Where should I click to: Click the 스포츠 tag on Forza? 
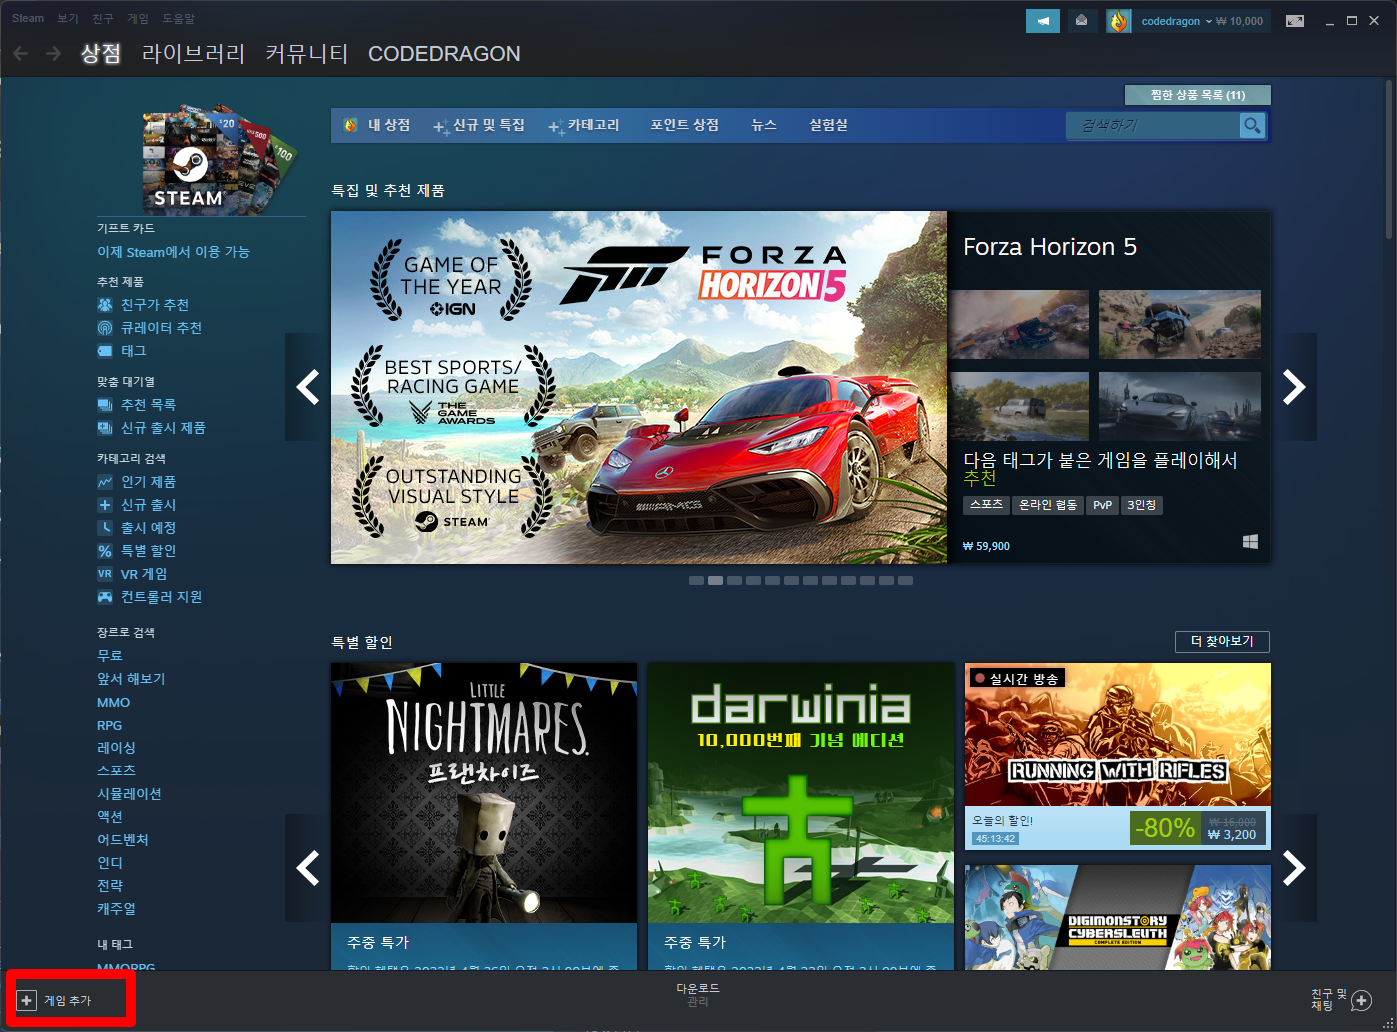click(x=986, y=505)
